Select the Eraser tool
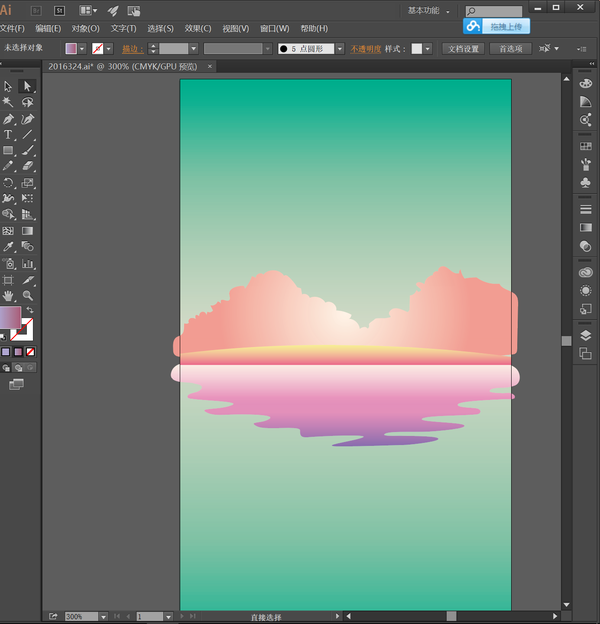The image size is (600, 624). (x=27, y=166)
